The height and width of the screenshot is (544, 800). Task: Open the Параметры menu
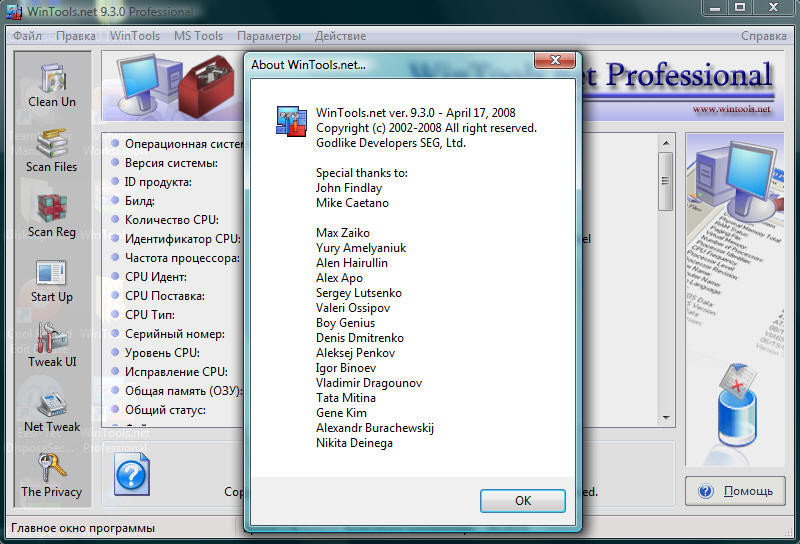(x=269, y=36)
